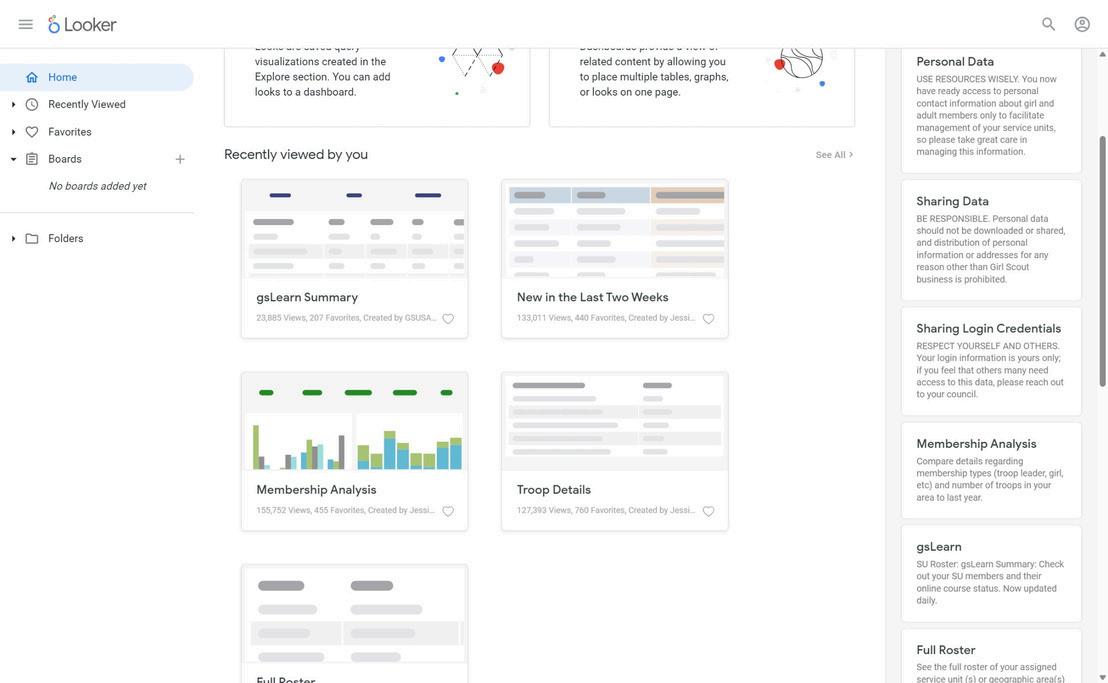Open gsLearn Summary title link

click(x=307, y=297)
